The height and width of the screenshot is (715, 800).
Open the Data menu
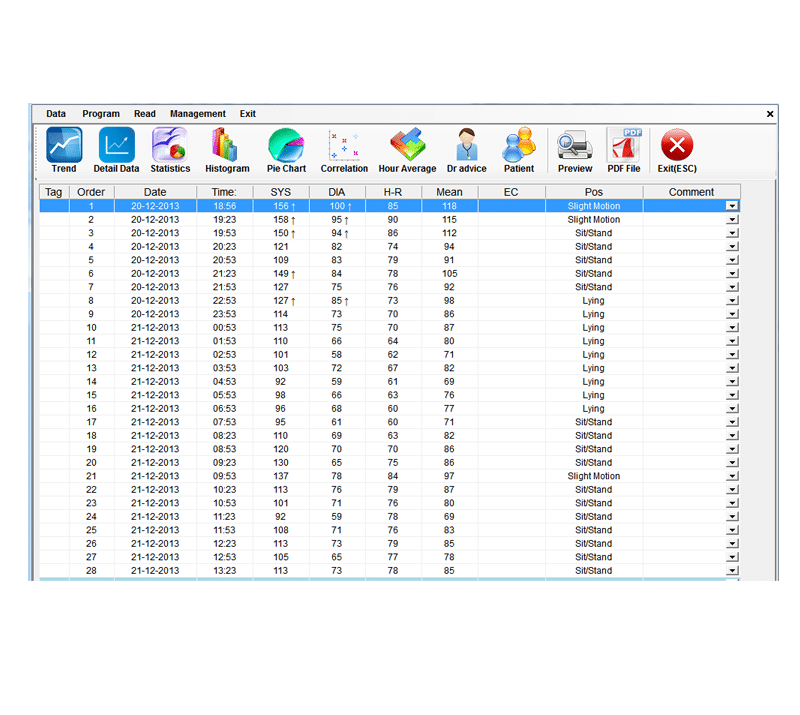pos(56,114)
